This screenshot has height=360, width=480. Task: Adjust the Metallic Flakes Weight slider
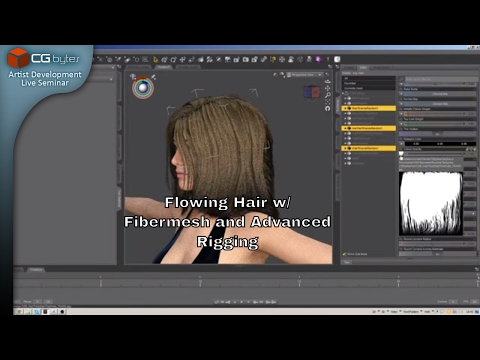(435, 114)
